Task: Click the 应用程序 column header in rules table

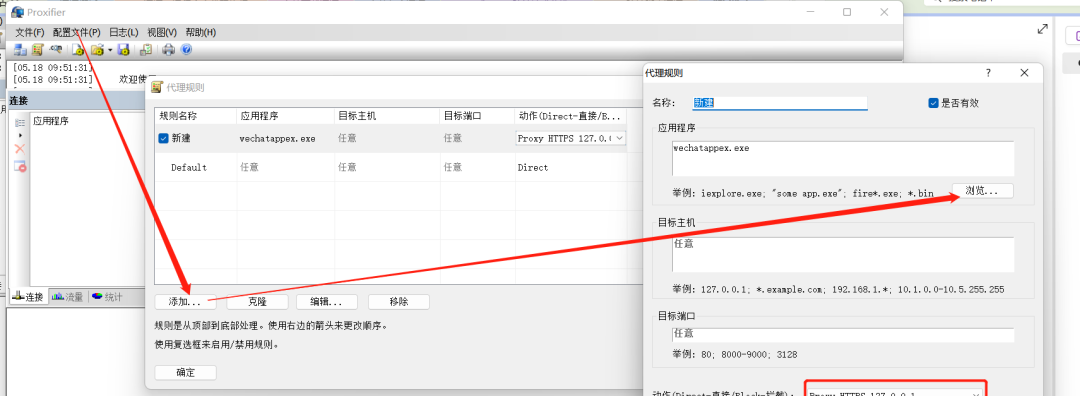Action: tap(285, 116)
